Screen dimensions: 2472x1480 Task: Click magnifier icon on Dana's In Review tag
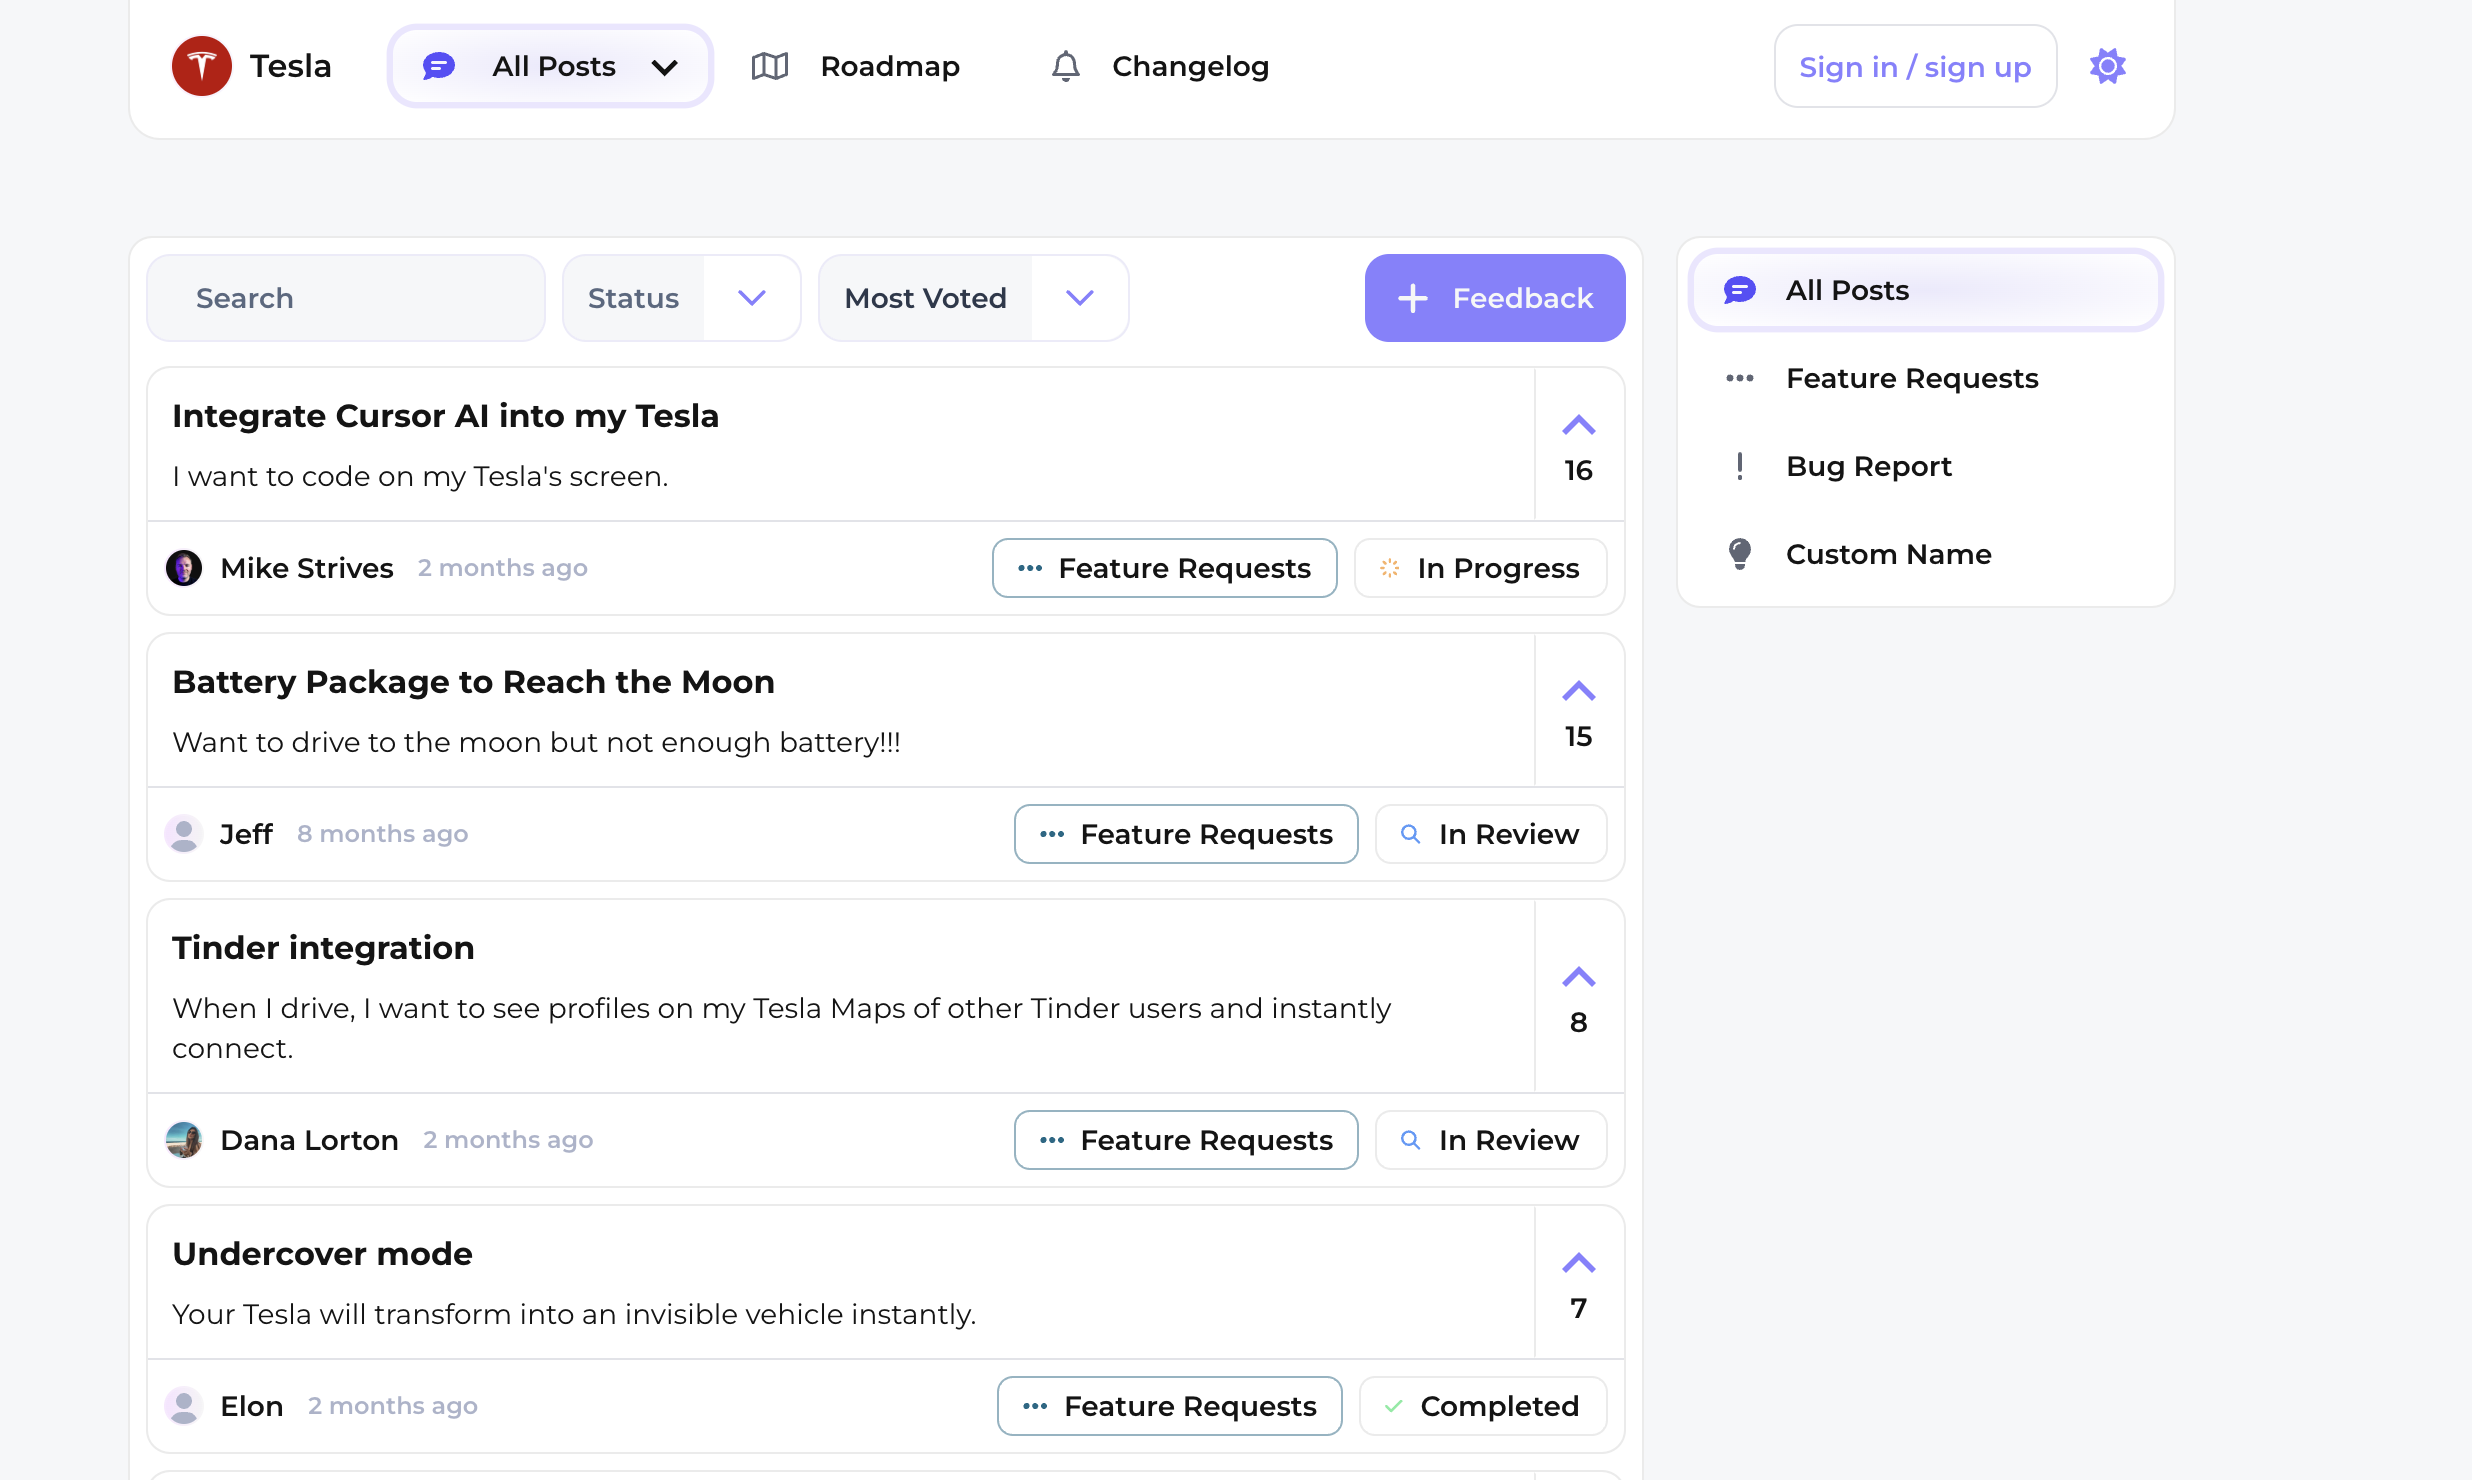(1411, 1140)
